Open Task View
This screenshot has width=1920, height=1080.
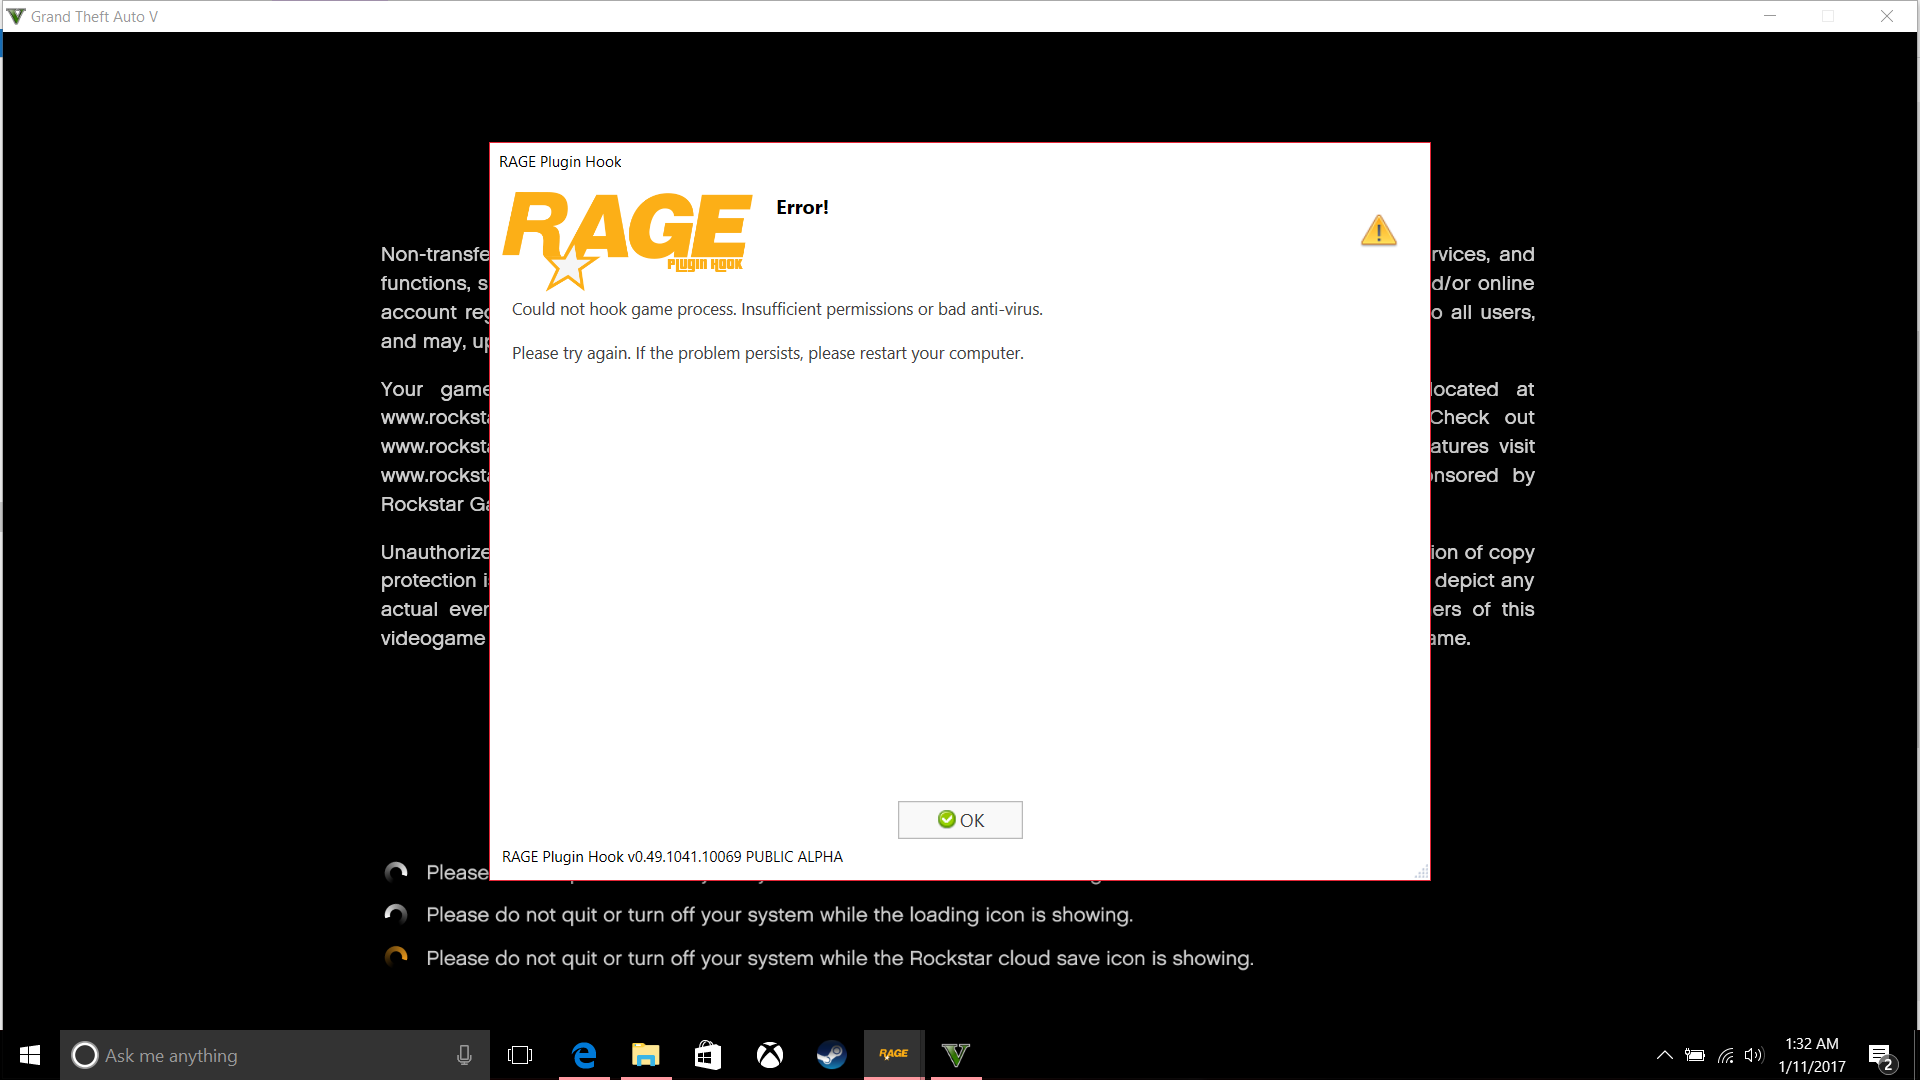(520, 1054)
